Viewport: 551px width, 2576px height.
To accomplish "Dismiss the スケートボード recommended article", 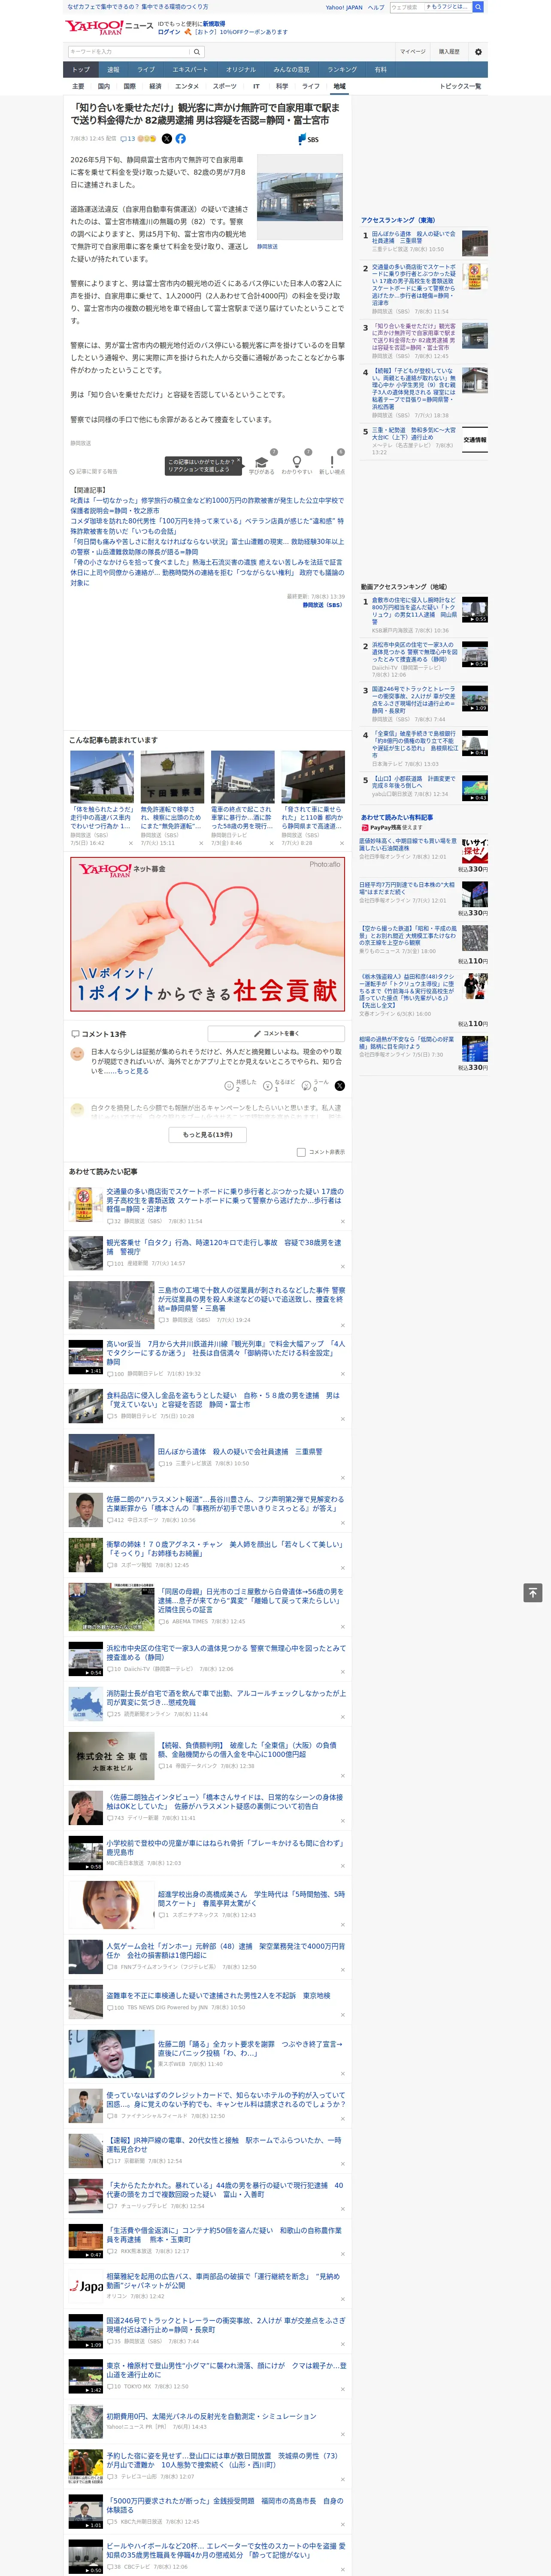I will 342,1221.
